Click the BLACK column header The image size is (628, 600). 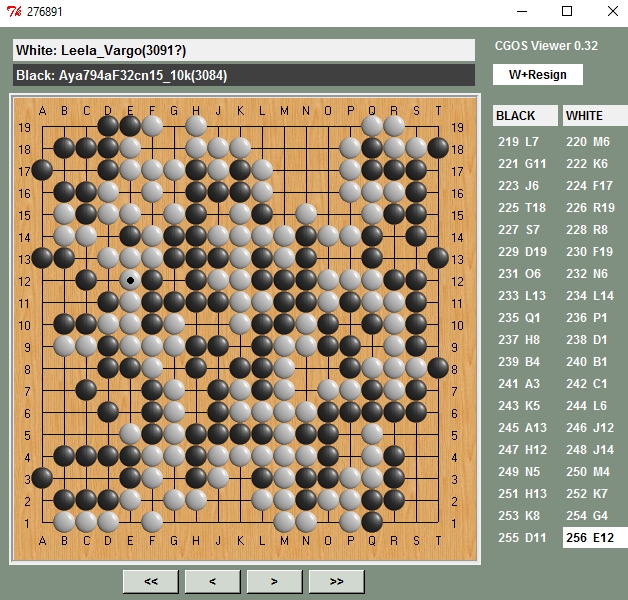click(x=525, y=116)
